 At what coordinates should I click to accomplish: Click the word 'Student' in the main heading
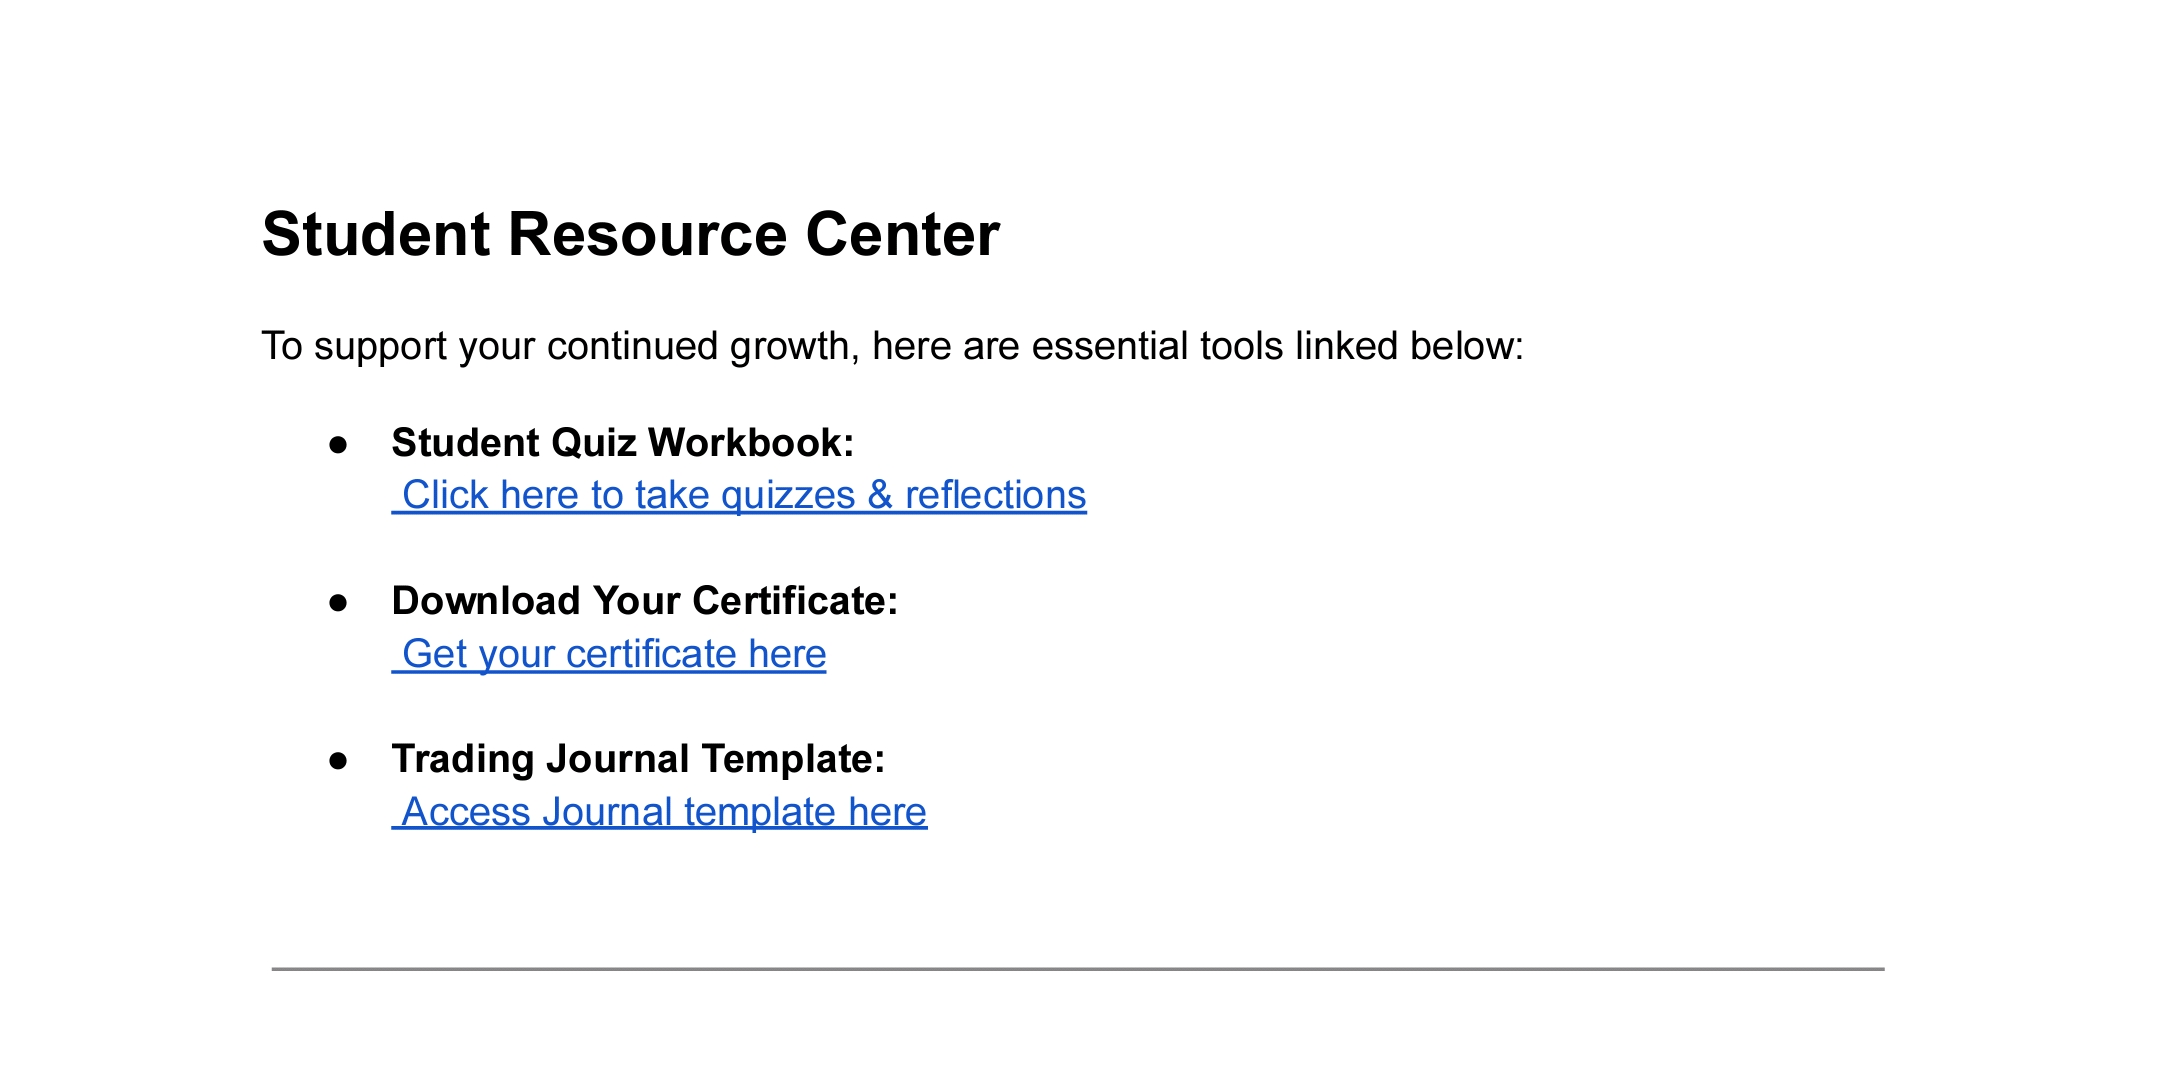pos(376,235)
